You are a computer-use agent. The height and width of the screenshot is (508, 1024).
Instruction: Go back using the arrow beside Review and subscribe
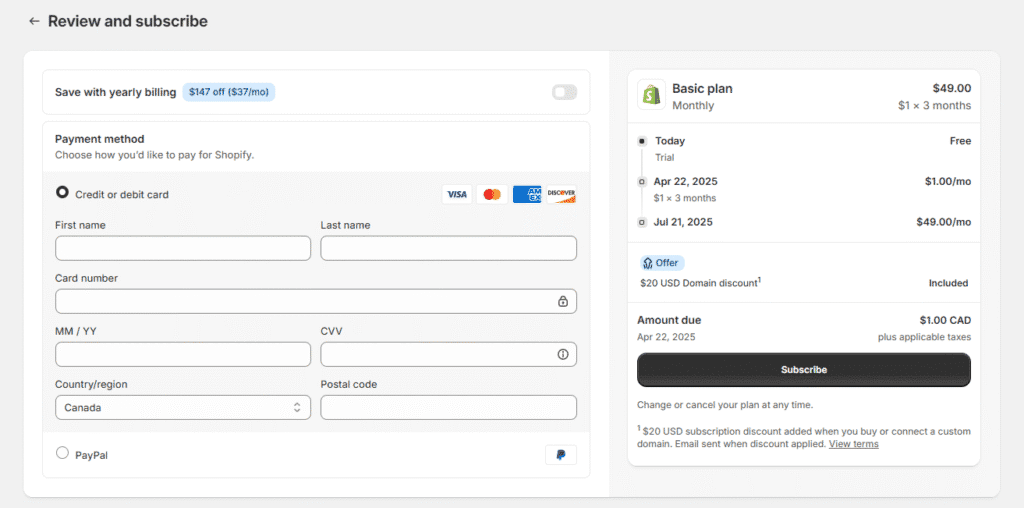tap(34, 22)
